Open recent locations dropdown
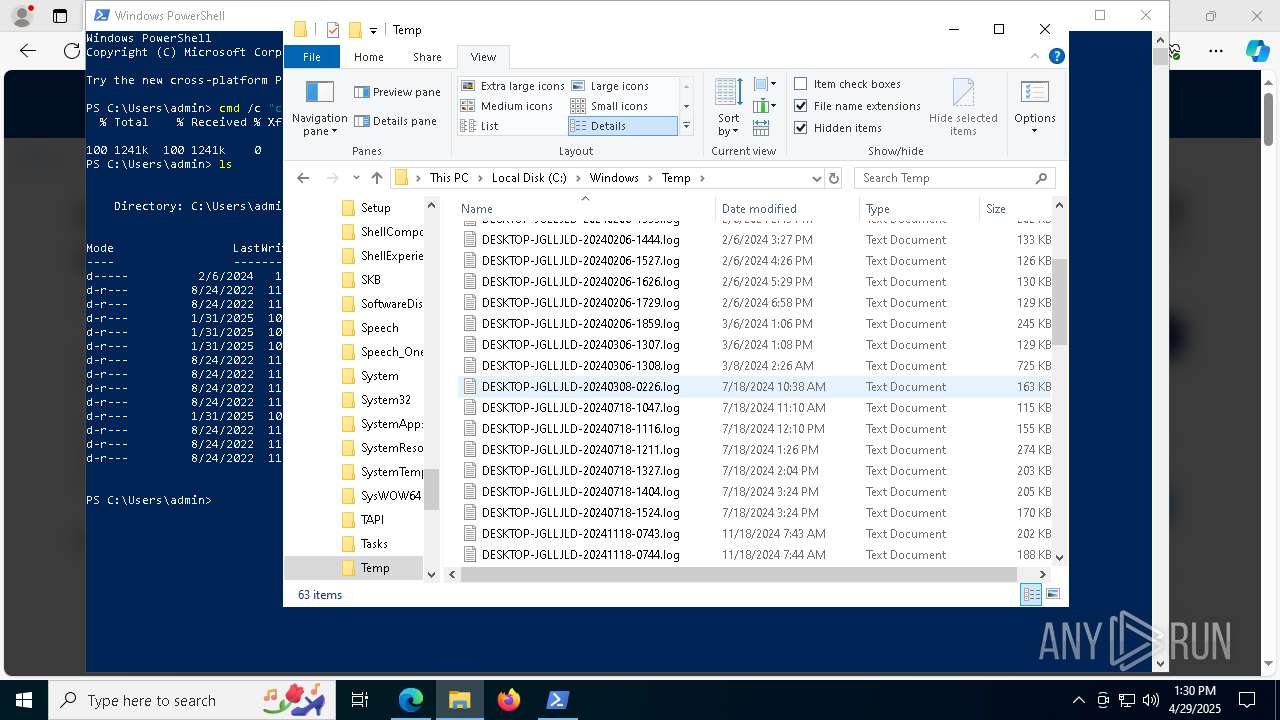This screenshot has height=720, width=1280. [x=356, y=178]
